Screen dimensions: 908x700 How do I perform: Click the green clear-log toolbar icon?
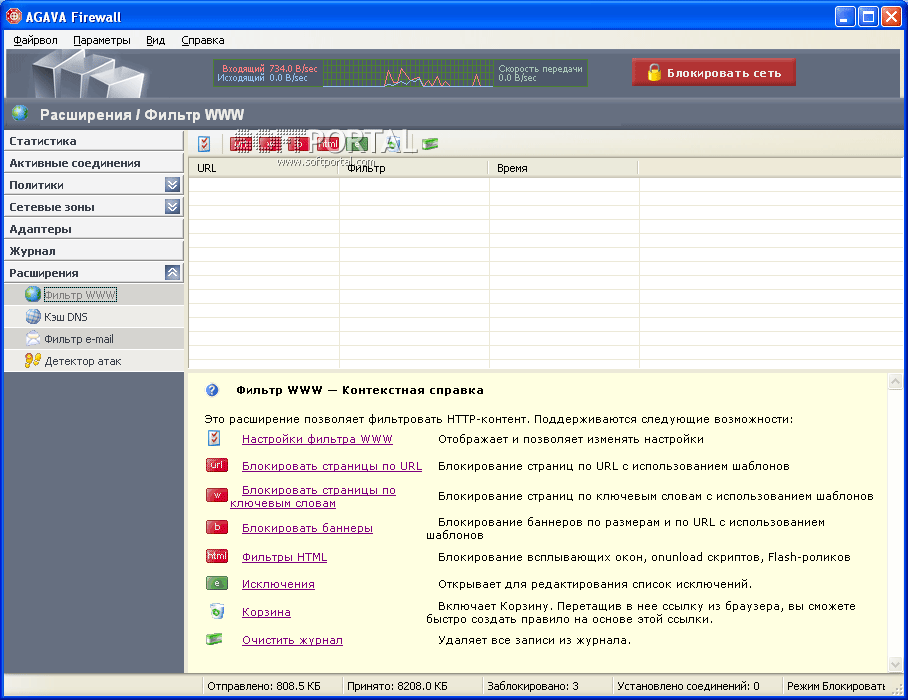[430, 144]
